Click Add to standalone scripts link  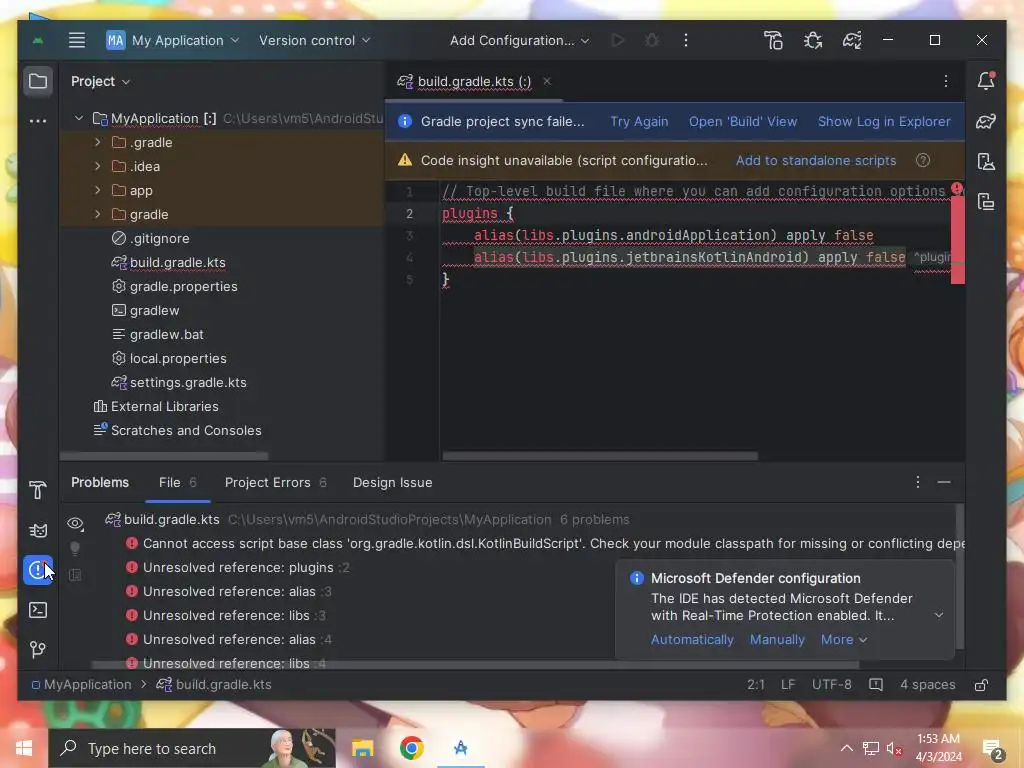tap(816, 161)
